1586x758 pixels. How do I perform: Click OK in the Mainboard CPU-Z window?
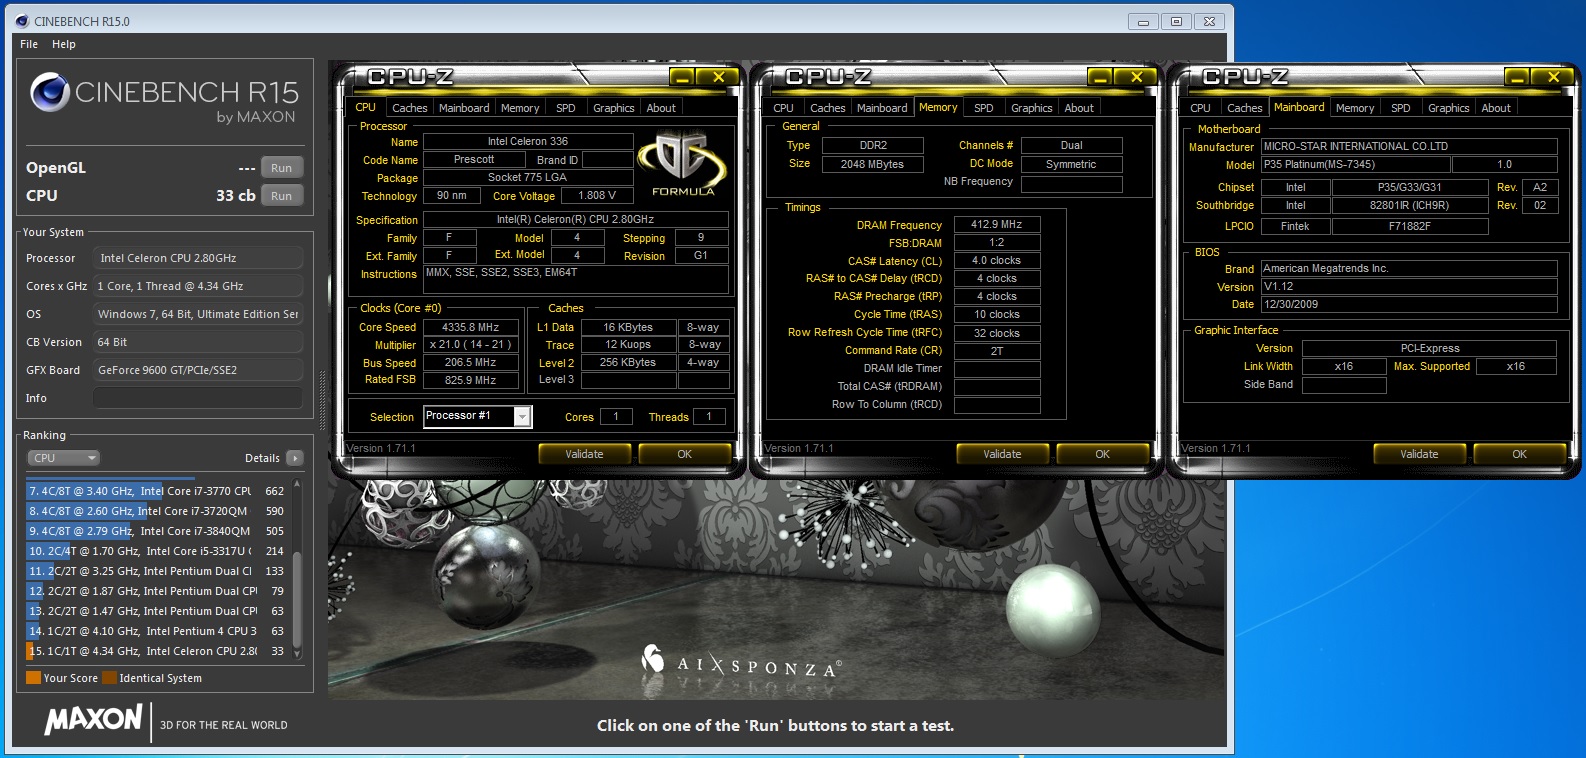(x=1519, y=454)
